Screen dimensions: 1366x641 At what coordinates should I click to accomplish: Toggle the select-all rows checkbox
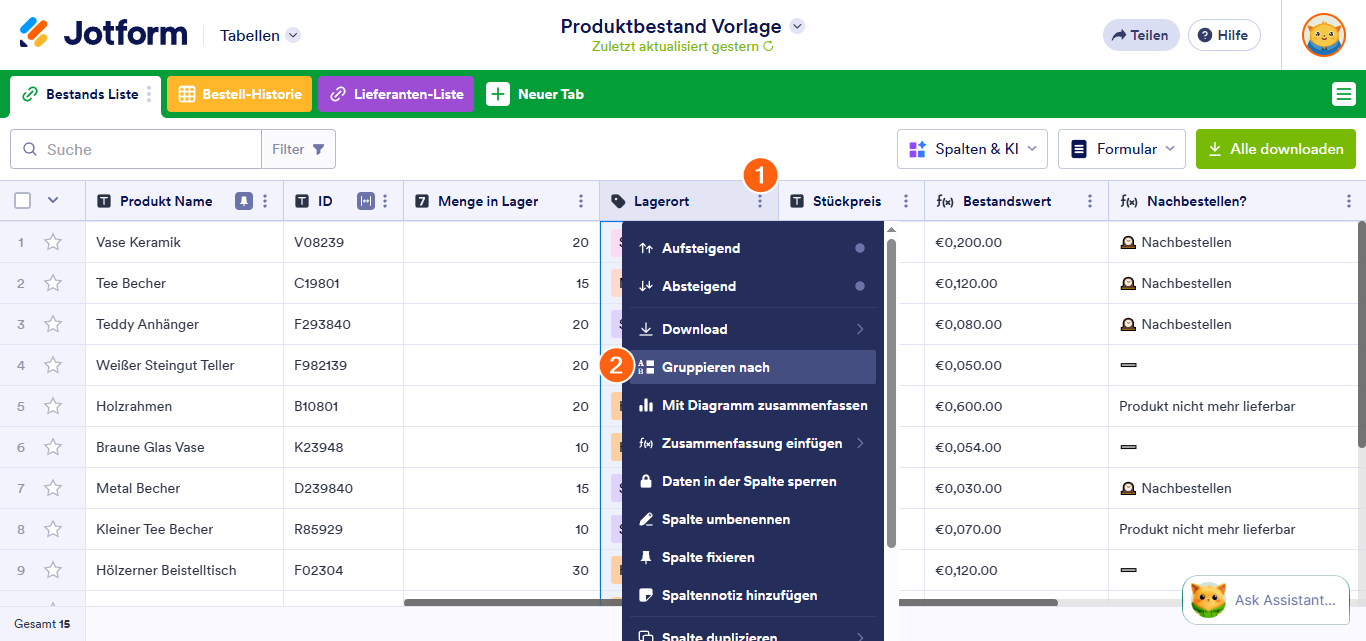tap(22, 200)
